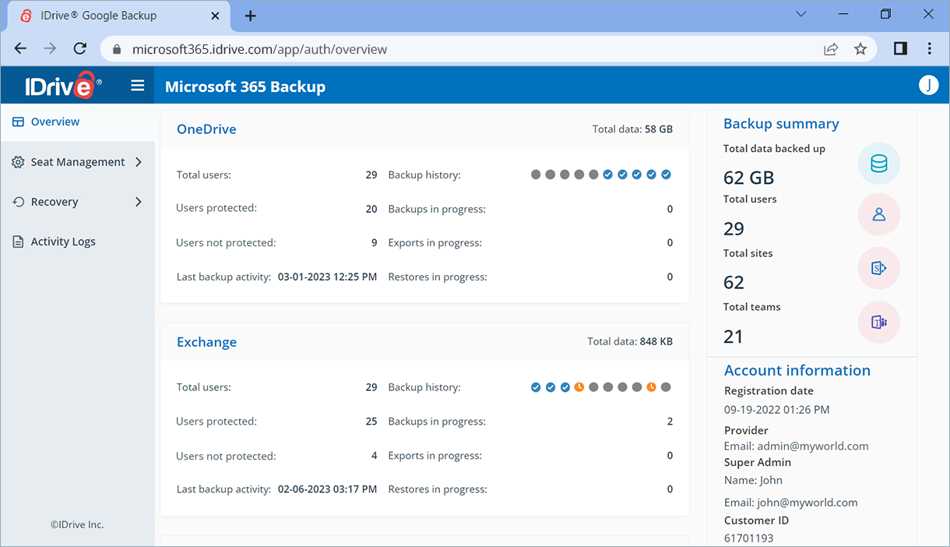Click OneDrive 'Total data: 58 GB' text
Image resolution: width=950 pixels, height=547 pixels.
pos(632,129)
